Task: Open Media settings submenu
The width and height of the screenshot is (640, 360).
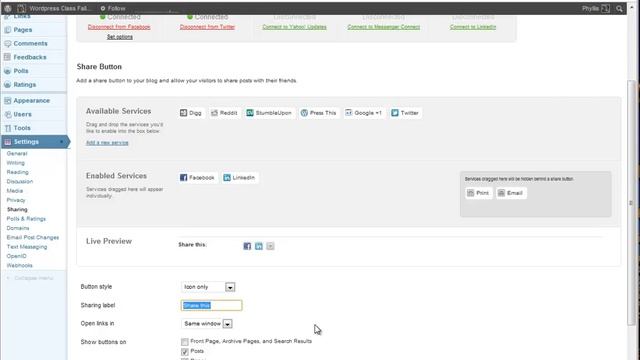Action: coord(15,191)
